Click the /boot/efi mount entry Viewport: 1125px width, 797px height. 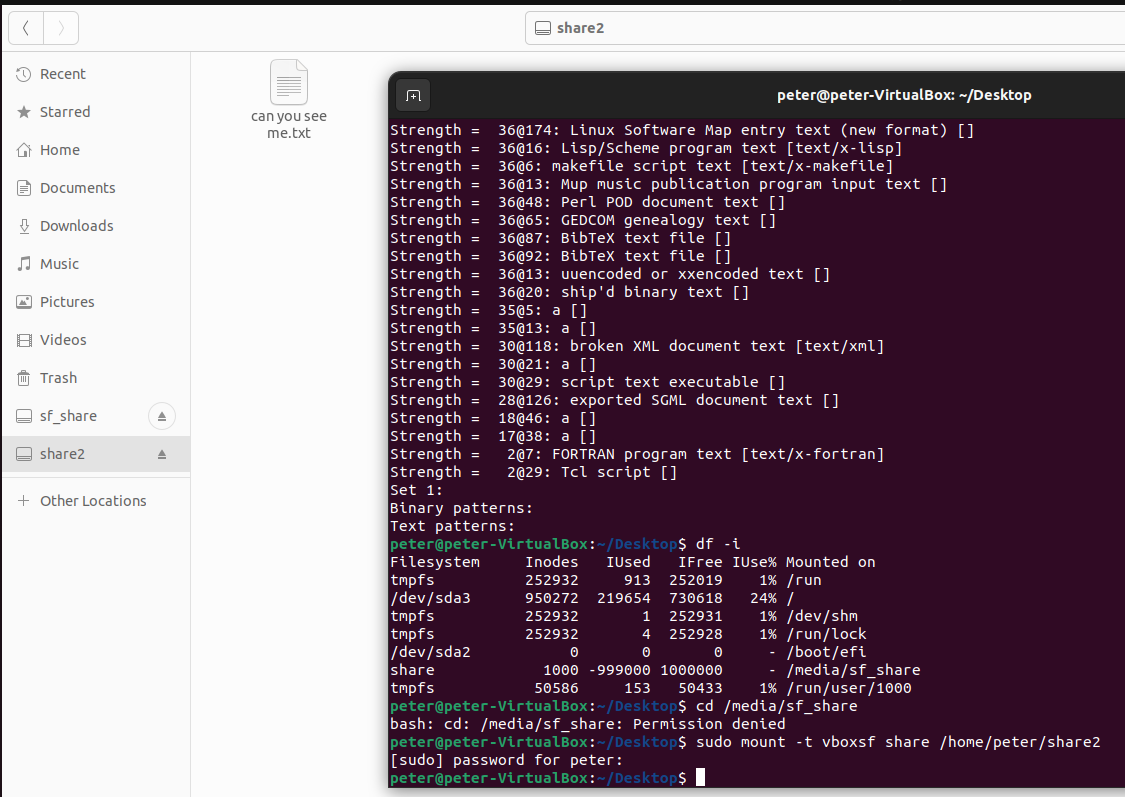827,652
